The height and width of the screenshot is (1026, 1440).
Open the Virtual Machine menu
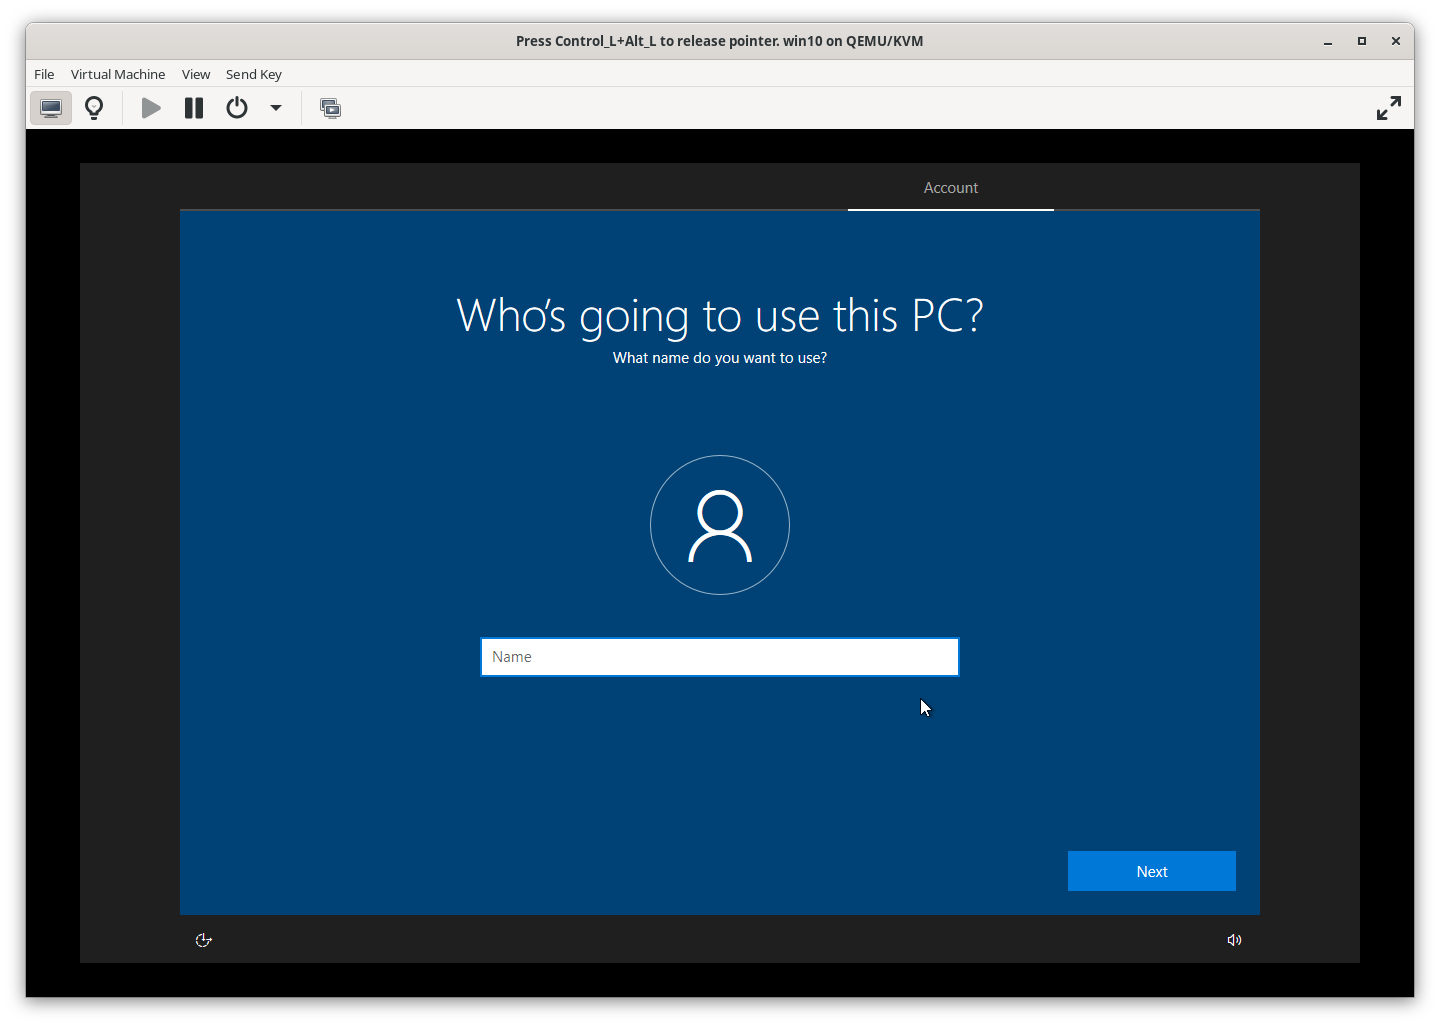coord(118,74)
